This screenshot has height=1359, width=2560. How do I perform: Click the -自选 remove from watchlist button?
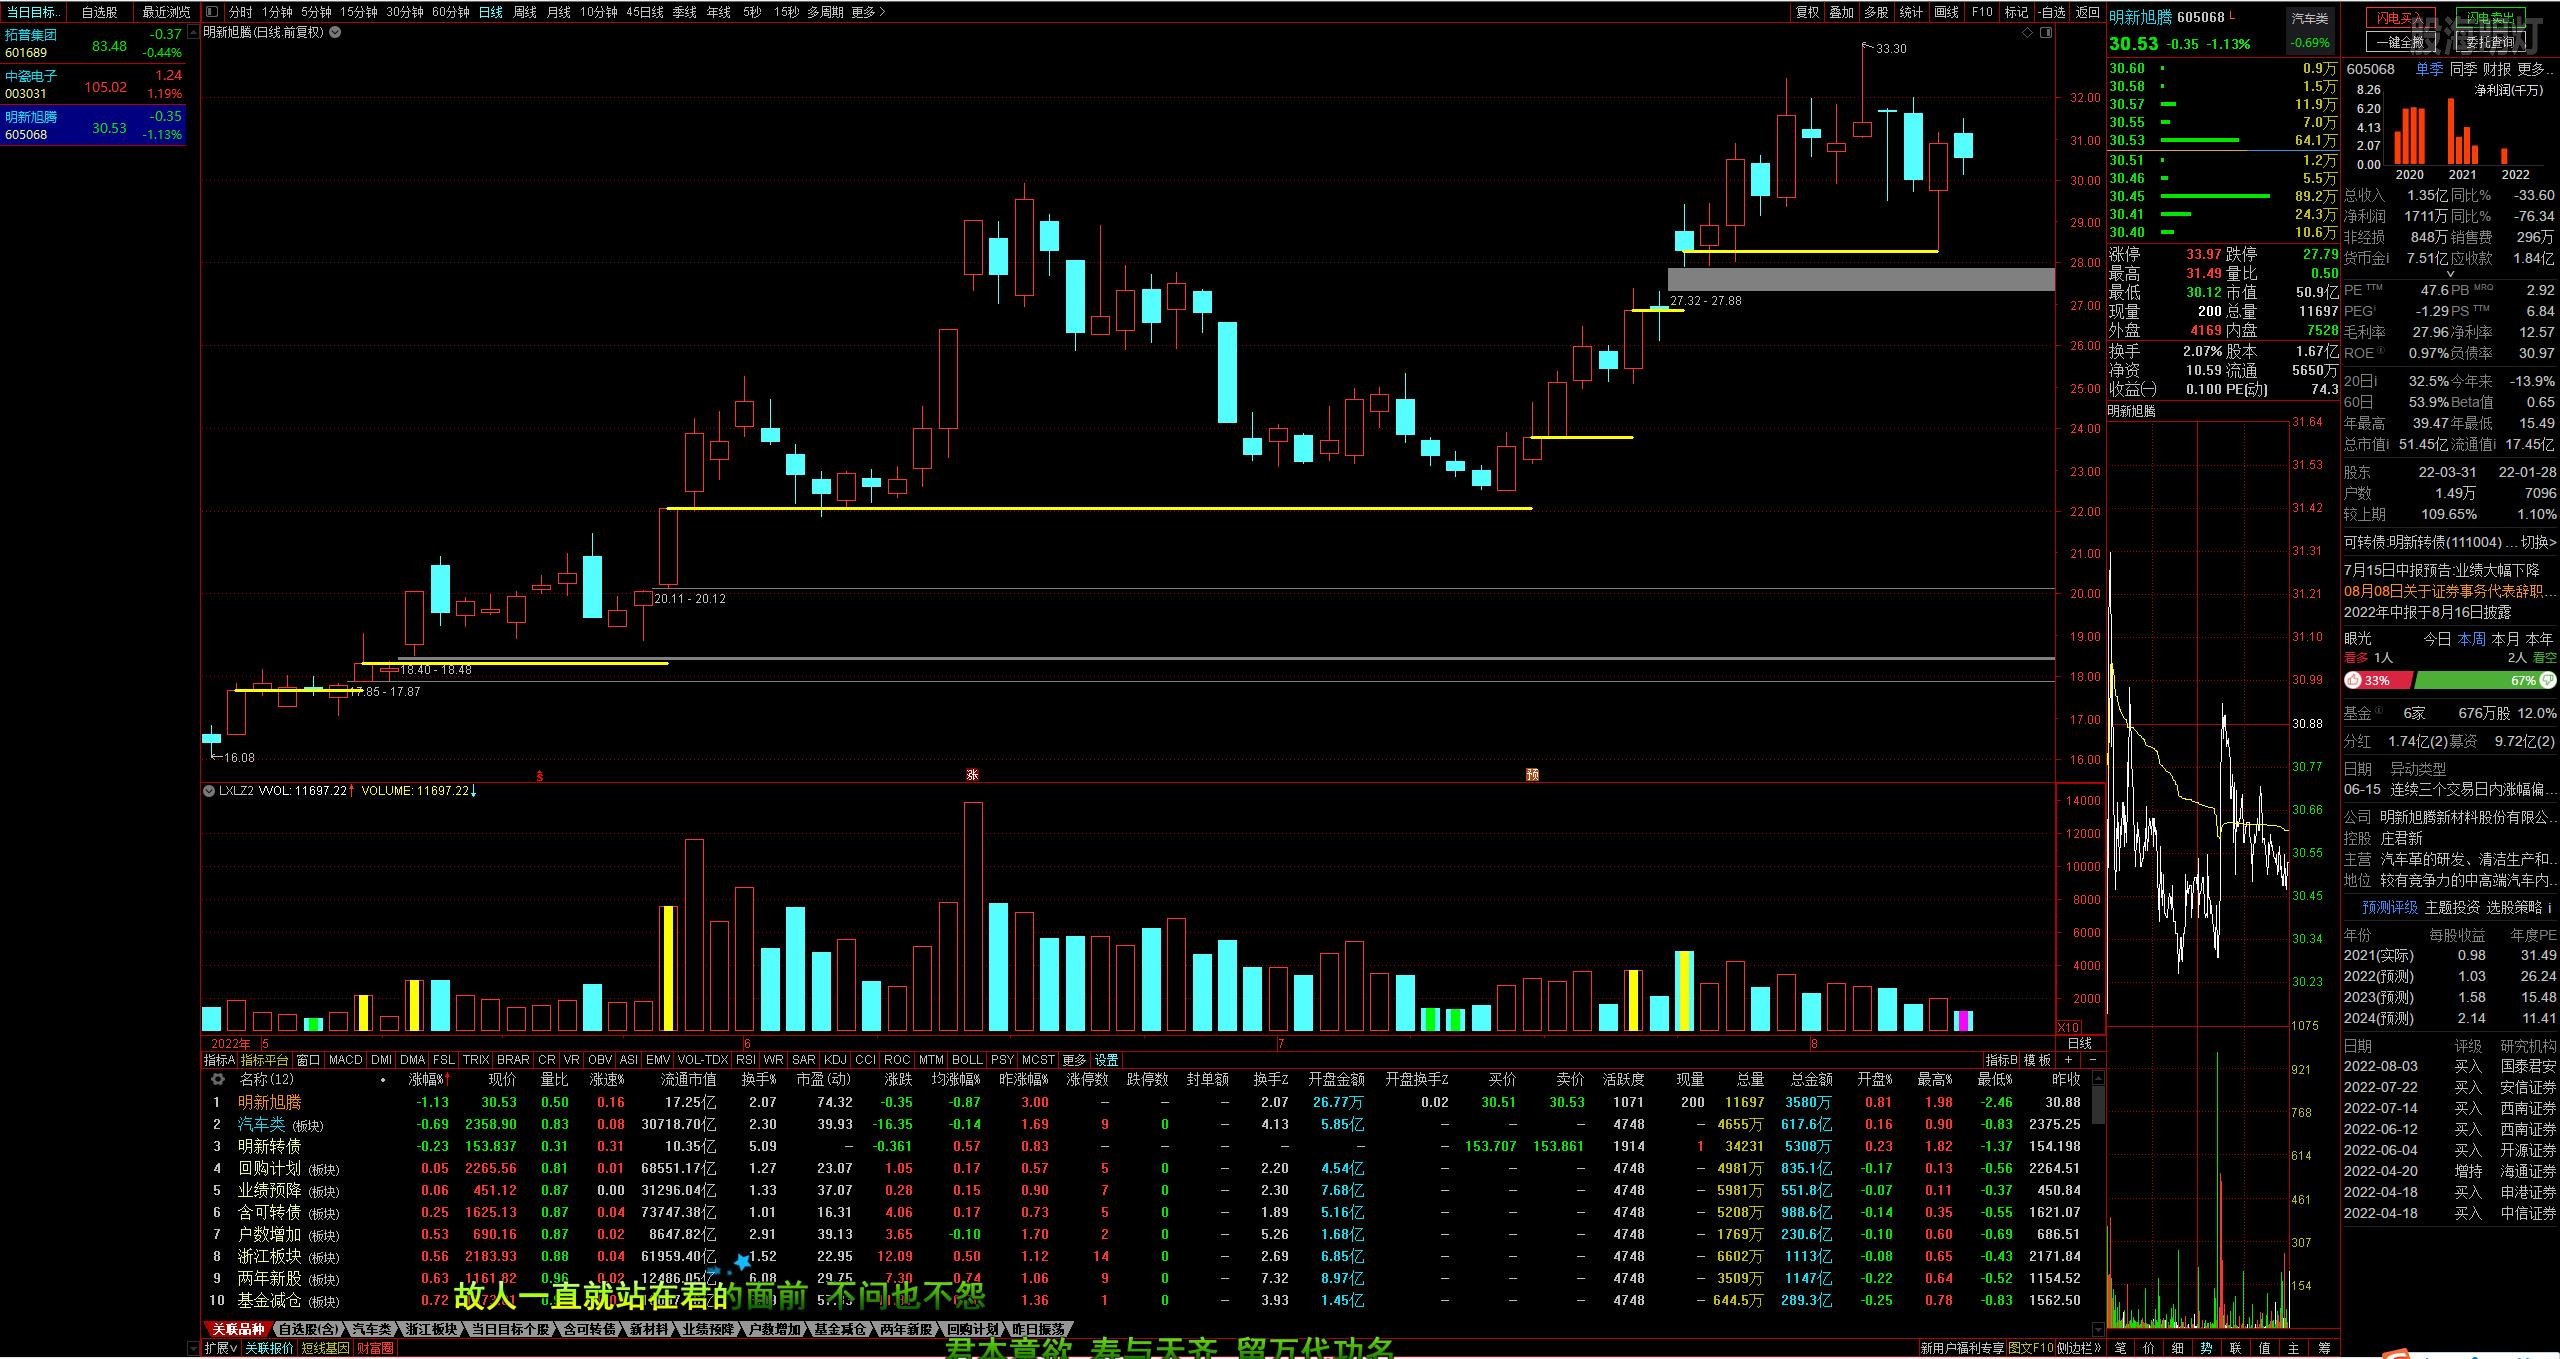click(2051, 12)
